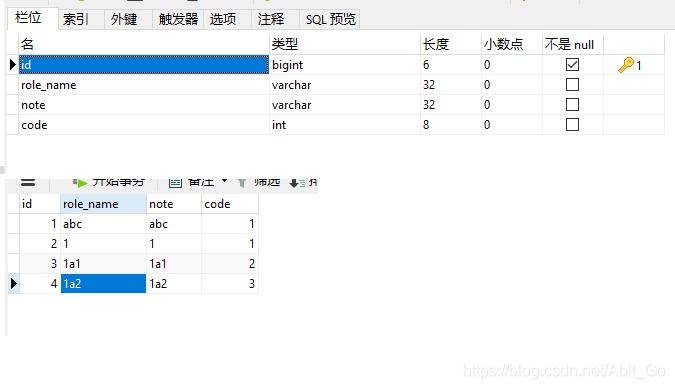The height and width of the screenshot is (389, 675).
Task: Click the code column header in data grid
Action: (230, 204)
